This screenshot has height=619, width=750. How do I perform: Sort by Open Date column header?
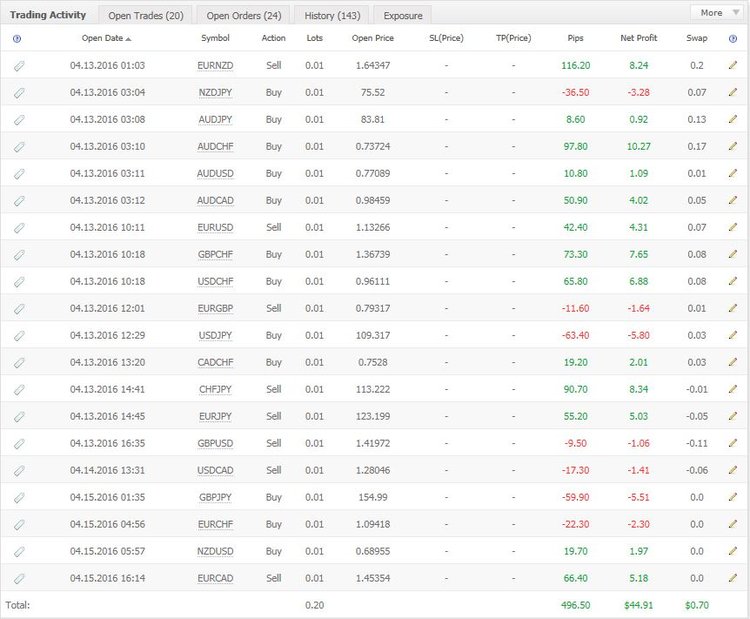click(x=106, y=38)
